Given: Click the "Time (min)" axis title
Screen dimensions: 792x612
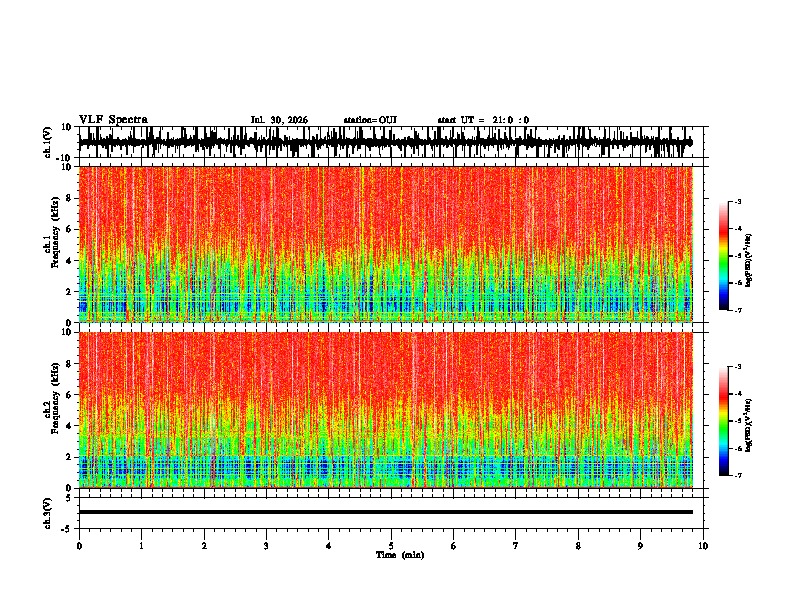Looking at the screenshot, I should tap(400, 555).
